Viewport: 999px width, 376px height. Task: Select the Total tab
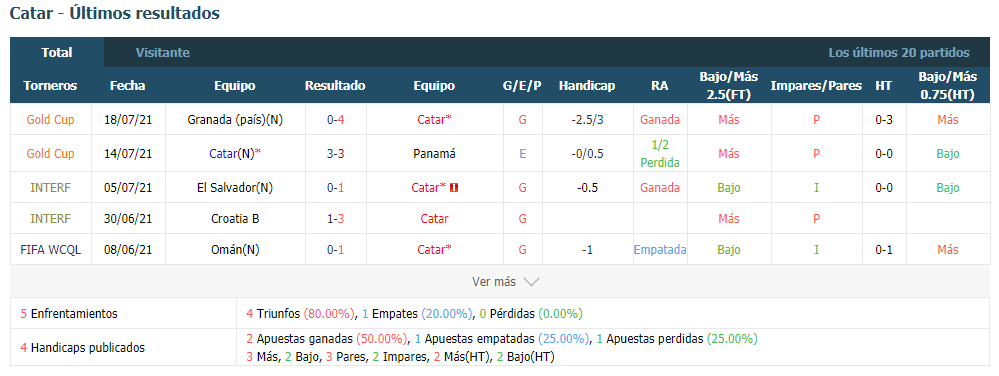coord(57,53)
